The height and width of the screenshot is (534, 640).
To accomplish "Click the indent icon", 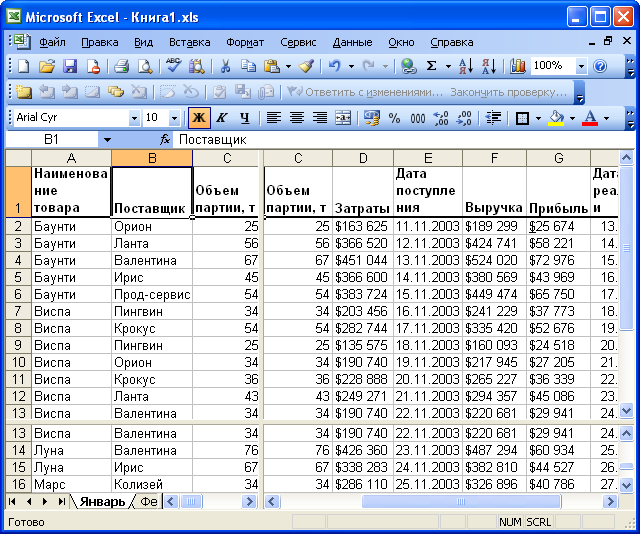I will pyautogui.click(x=493, y=118).
